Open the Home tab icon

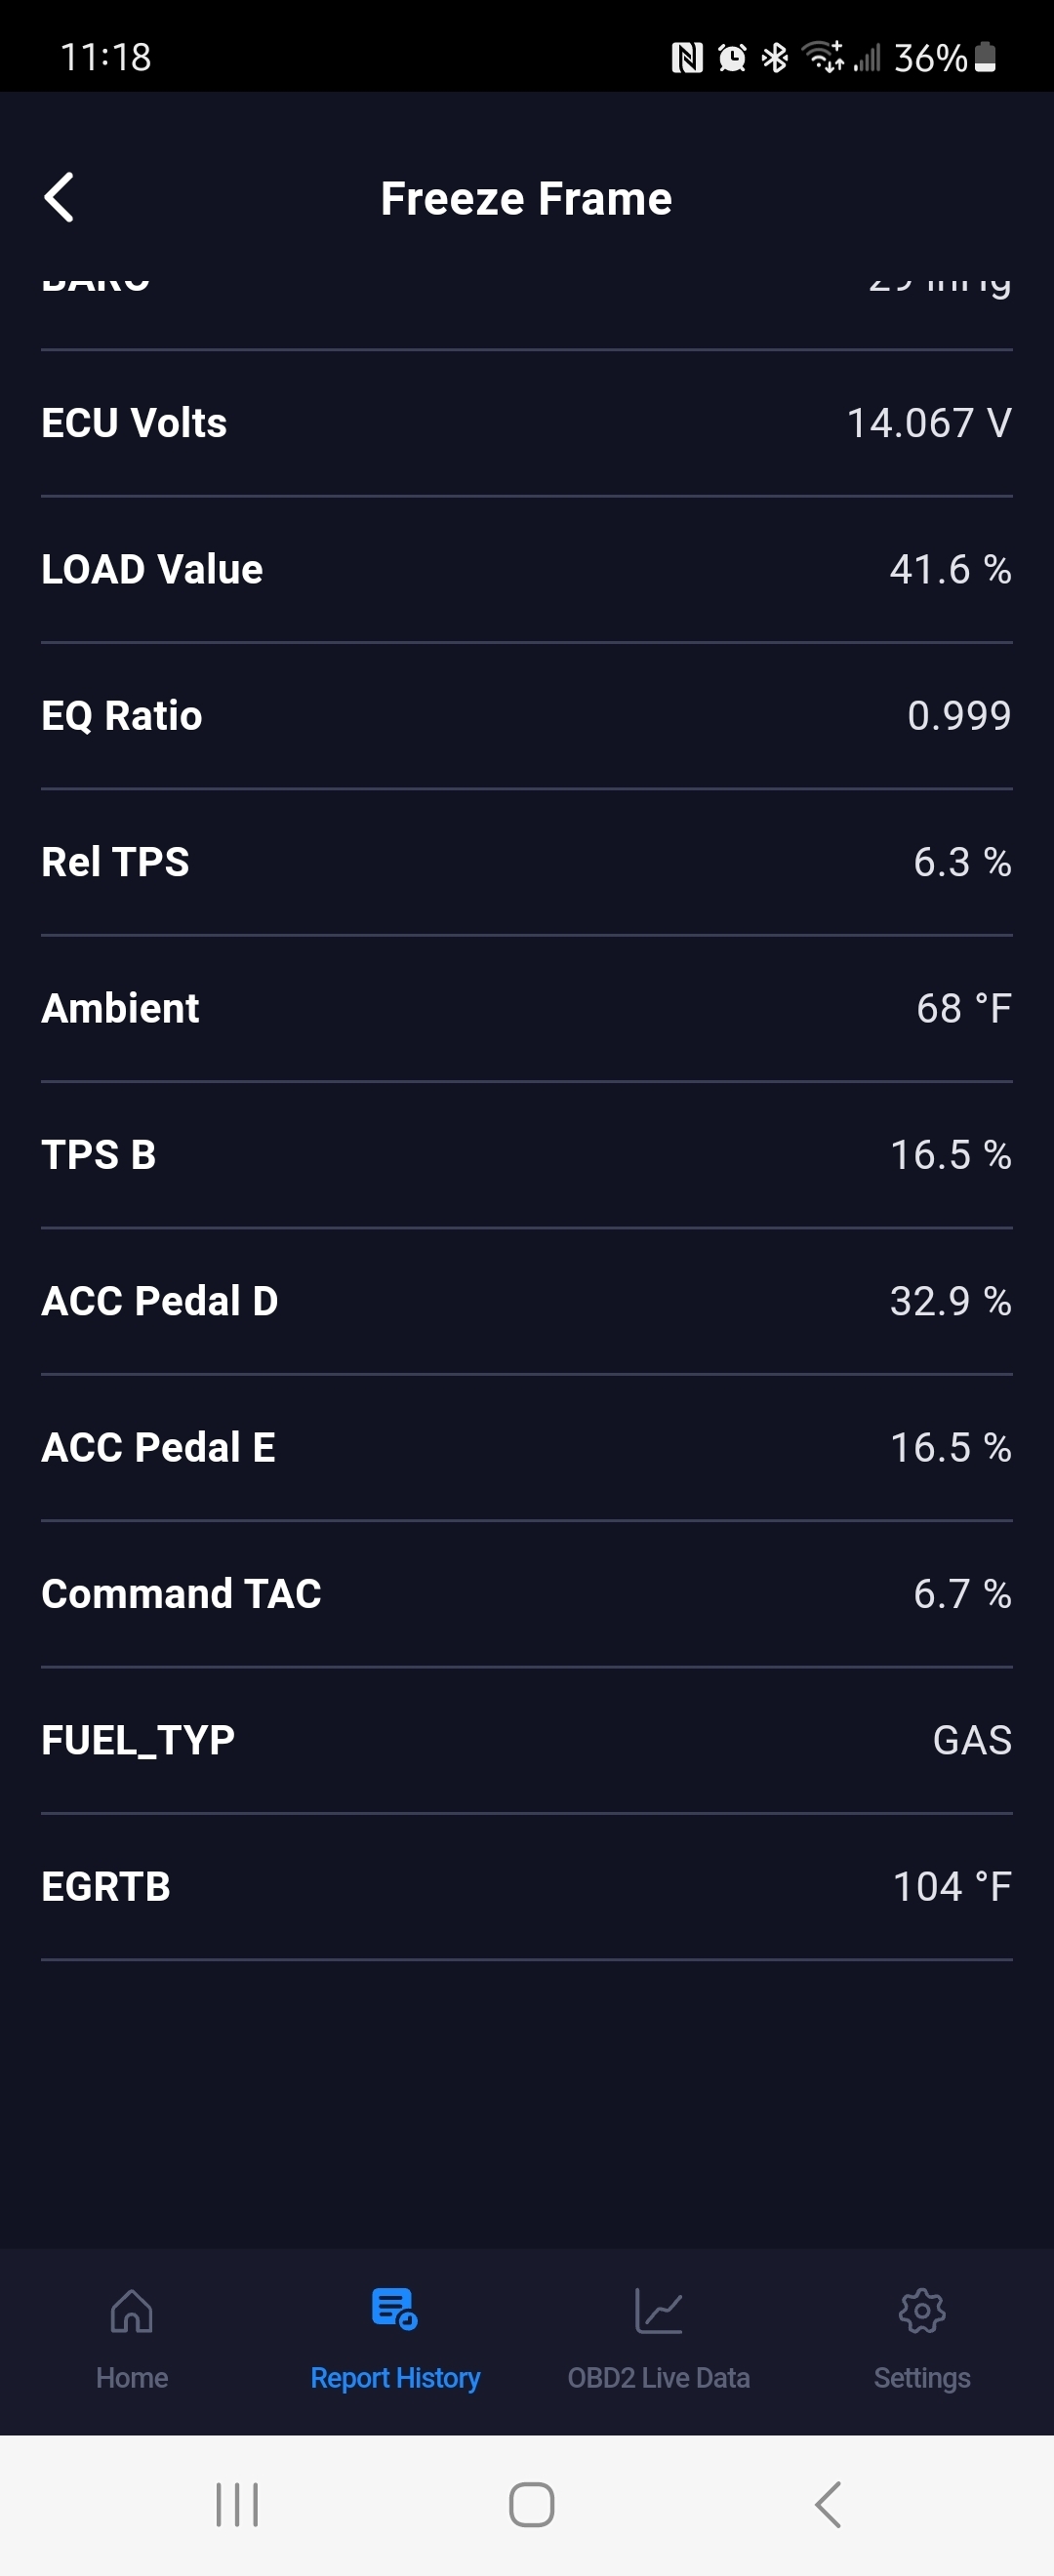point(132,2311)
